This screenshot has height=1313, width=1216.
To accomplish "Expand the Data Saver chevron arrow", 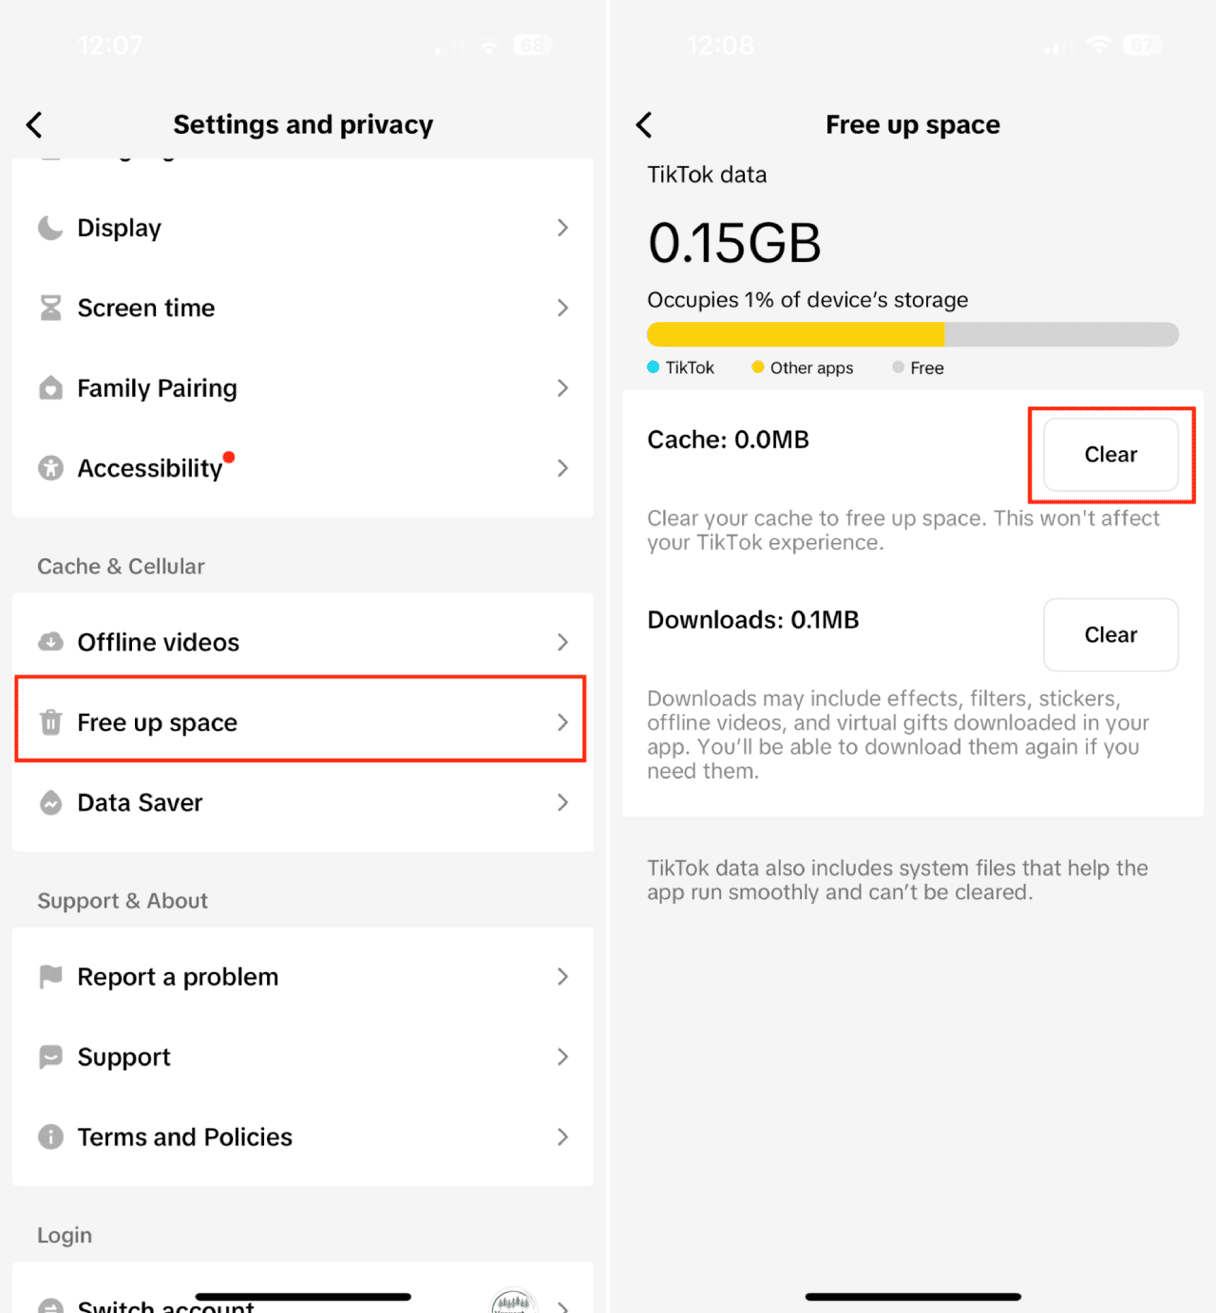I will [563, 803].
